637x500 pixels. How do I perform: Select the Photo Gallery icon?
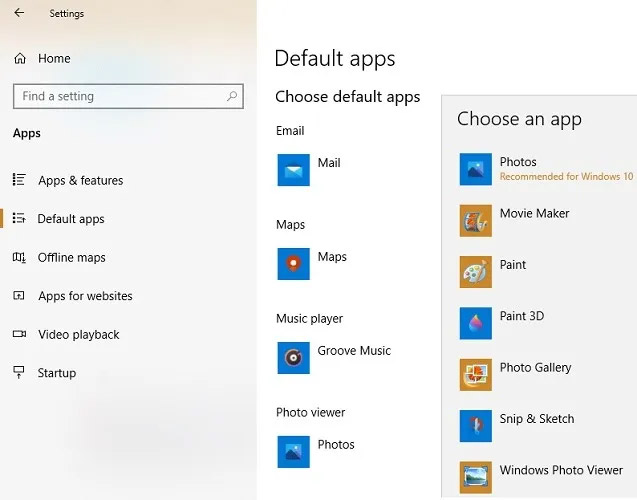(x=476, y=374)
